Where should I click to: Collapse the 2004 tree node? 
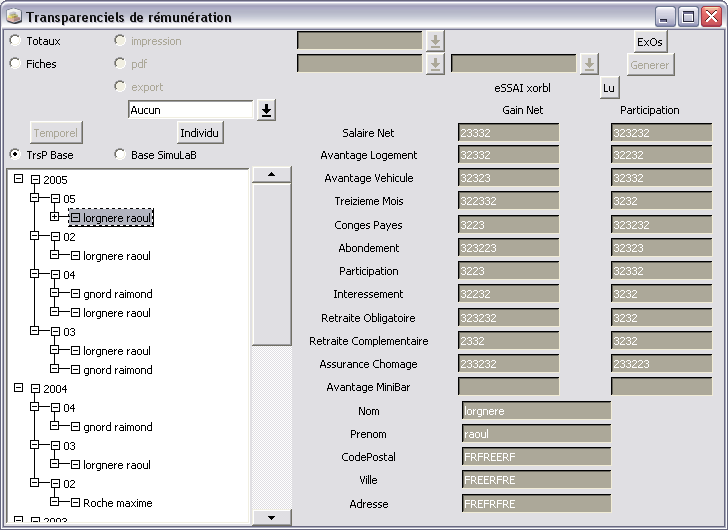18,388
